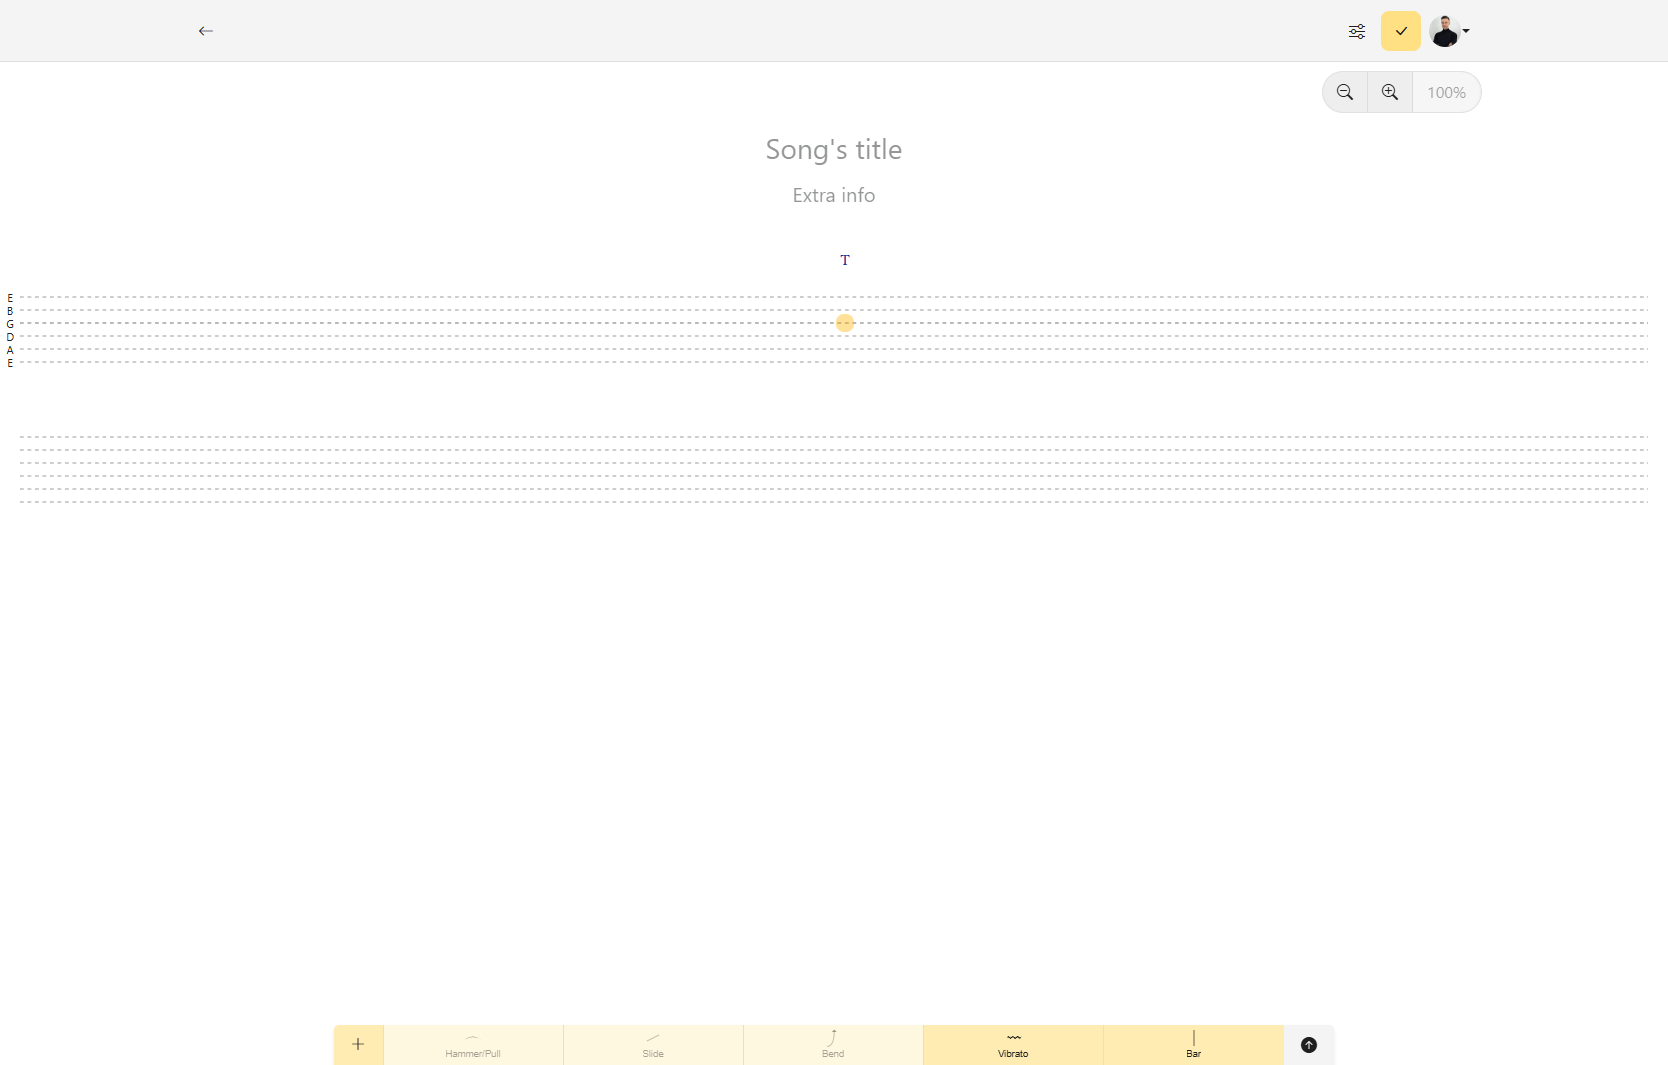
Task: Open the user avatar menu
Action: coord(1449,31)
